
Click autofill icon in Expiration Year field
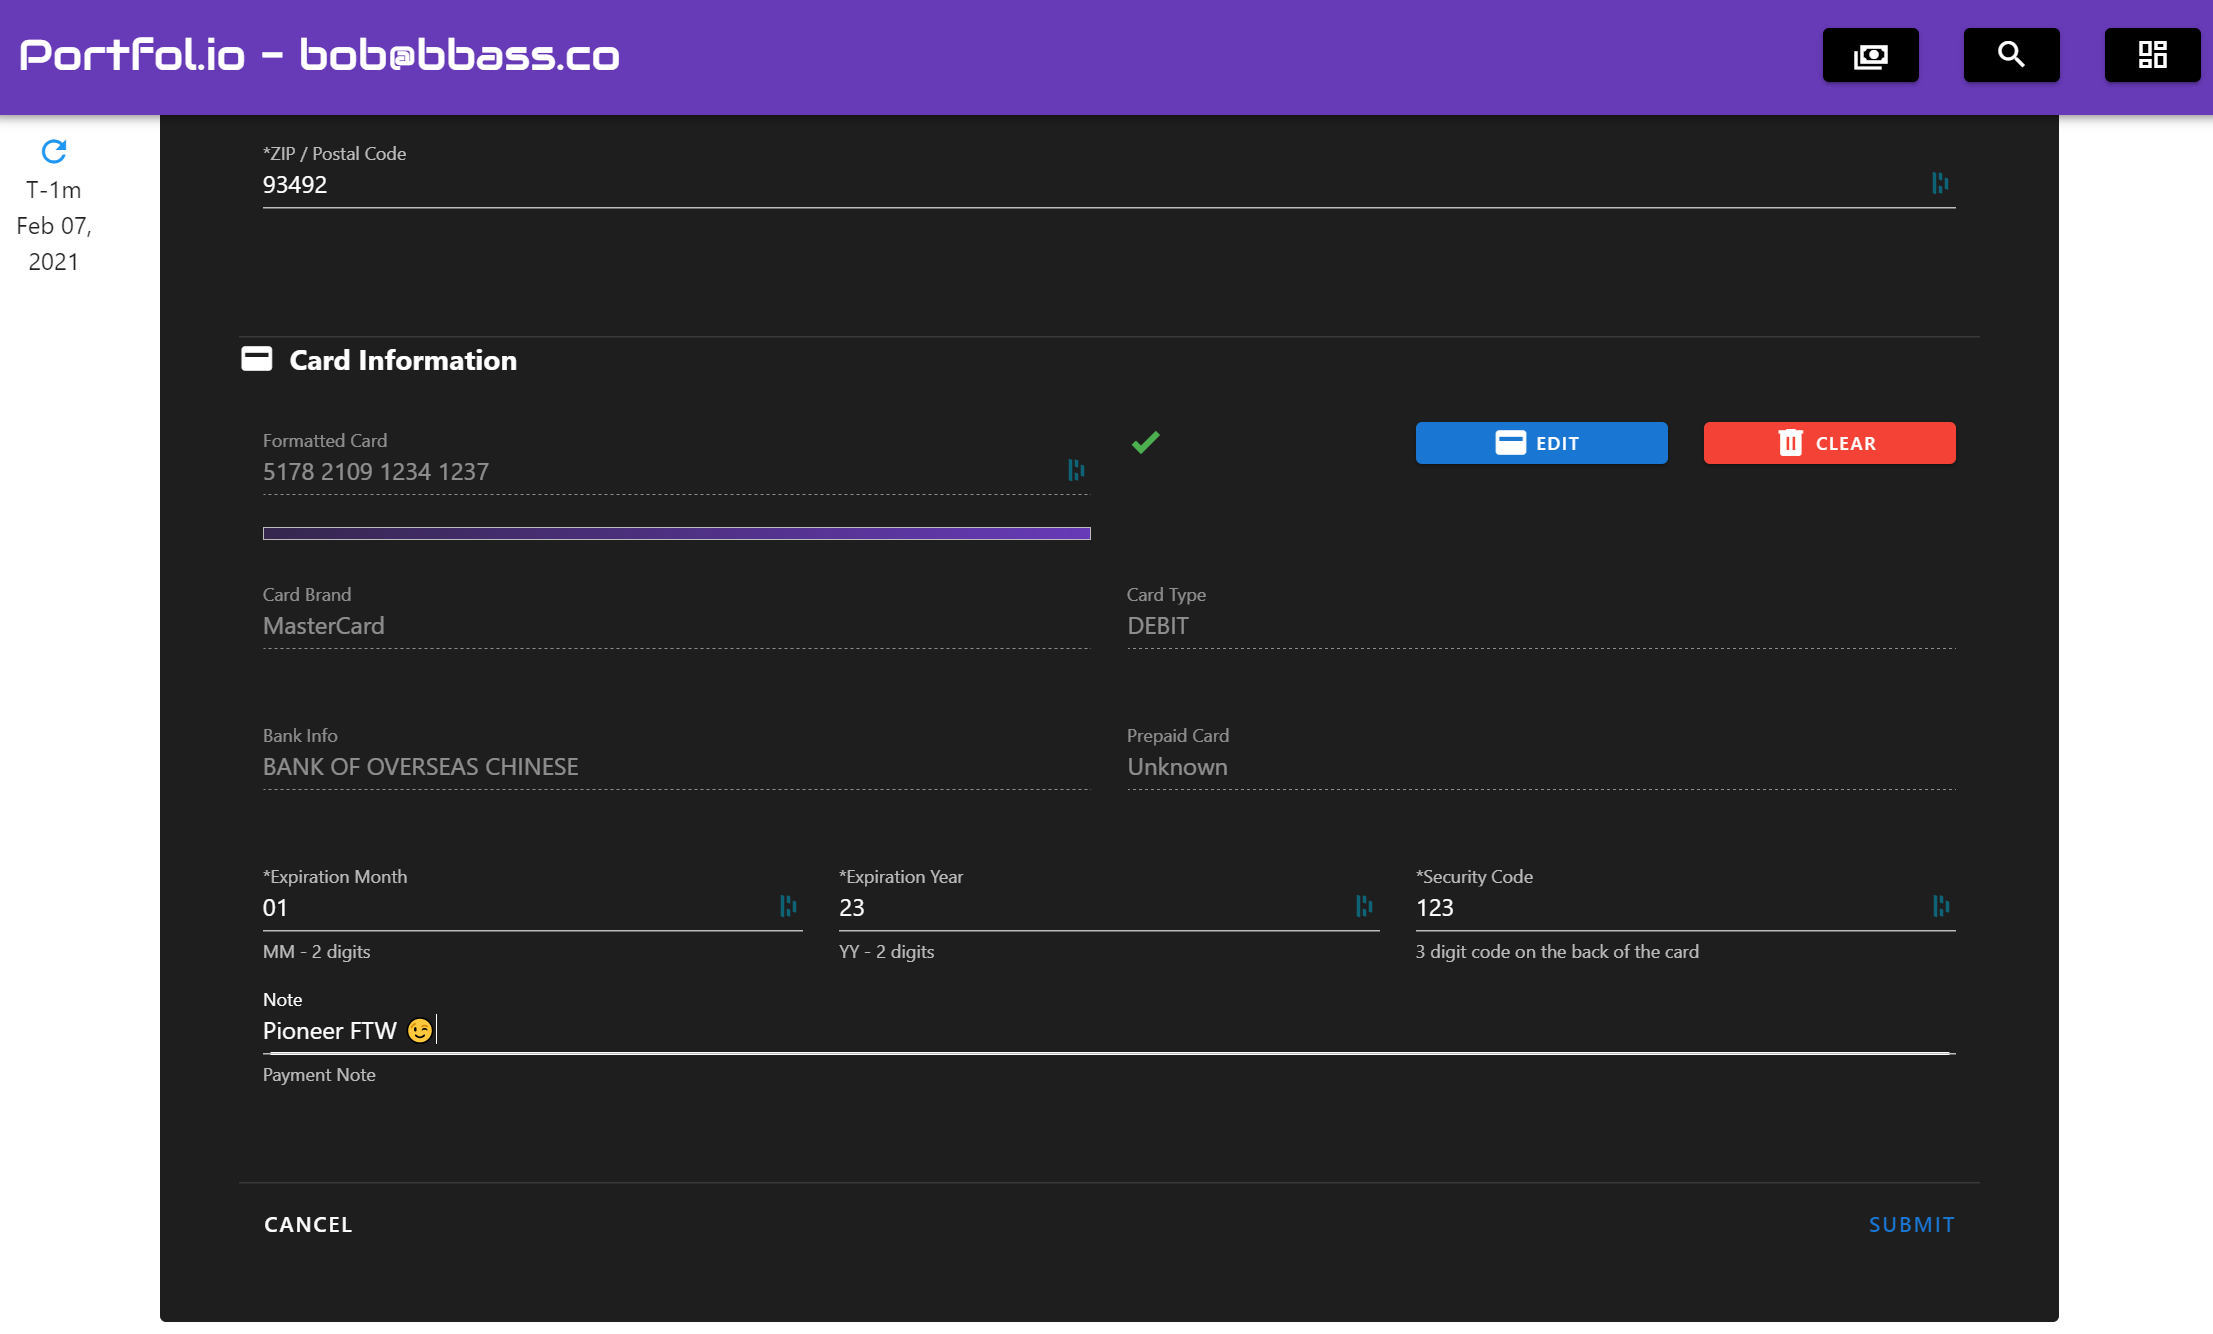coord(1364,906)
